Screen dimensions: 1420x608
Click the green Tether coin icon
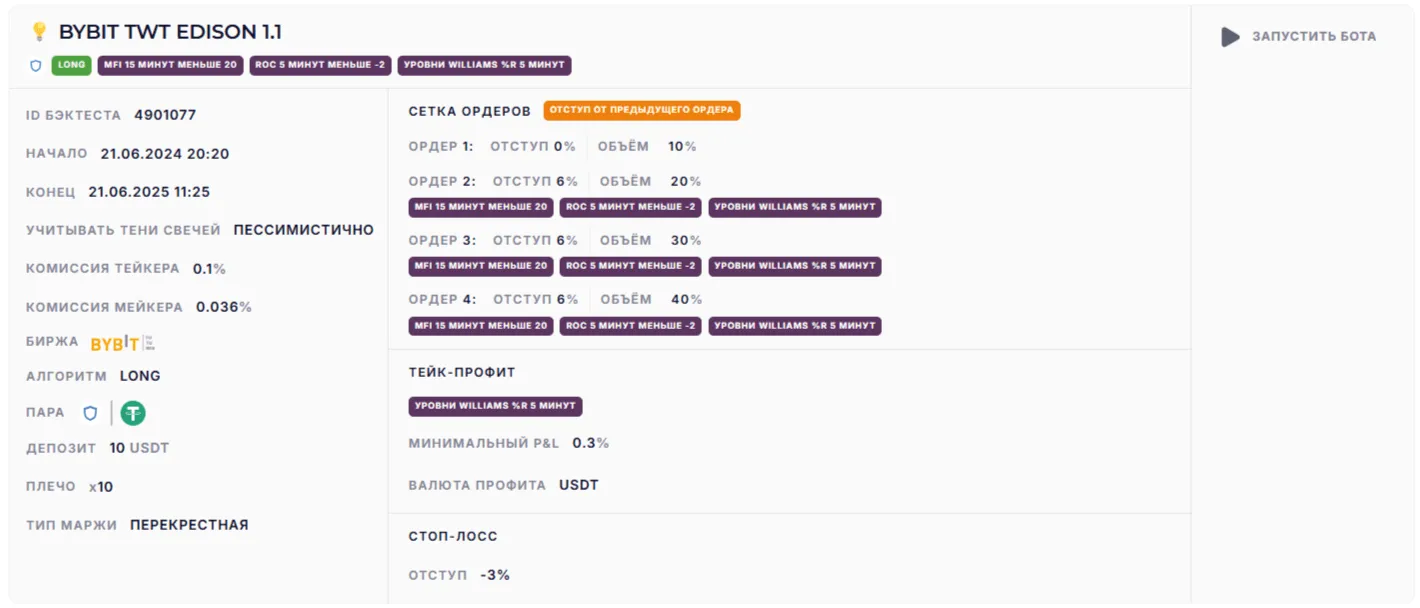(133, 413)
